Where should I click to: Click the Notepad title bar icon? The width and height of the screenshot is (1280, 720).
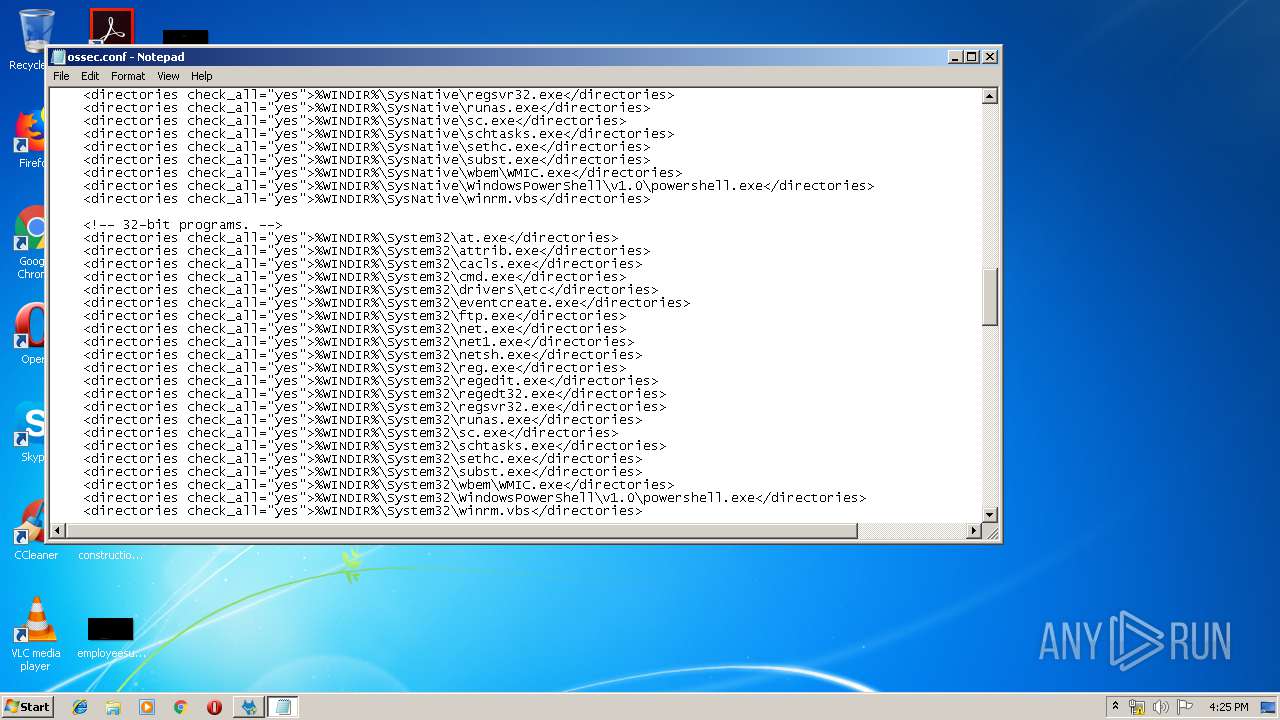pos(59,57)
